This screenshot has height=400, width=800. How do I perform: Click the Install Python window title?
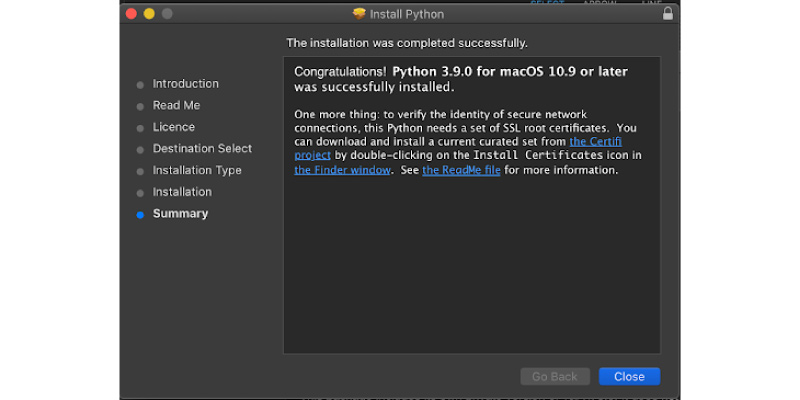[x=407, y=14]
